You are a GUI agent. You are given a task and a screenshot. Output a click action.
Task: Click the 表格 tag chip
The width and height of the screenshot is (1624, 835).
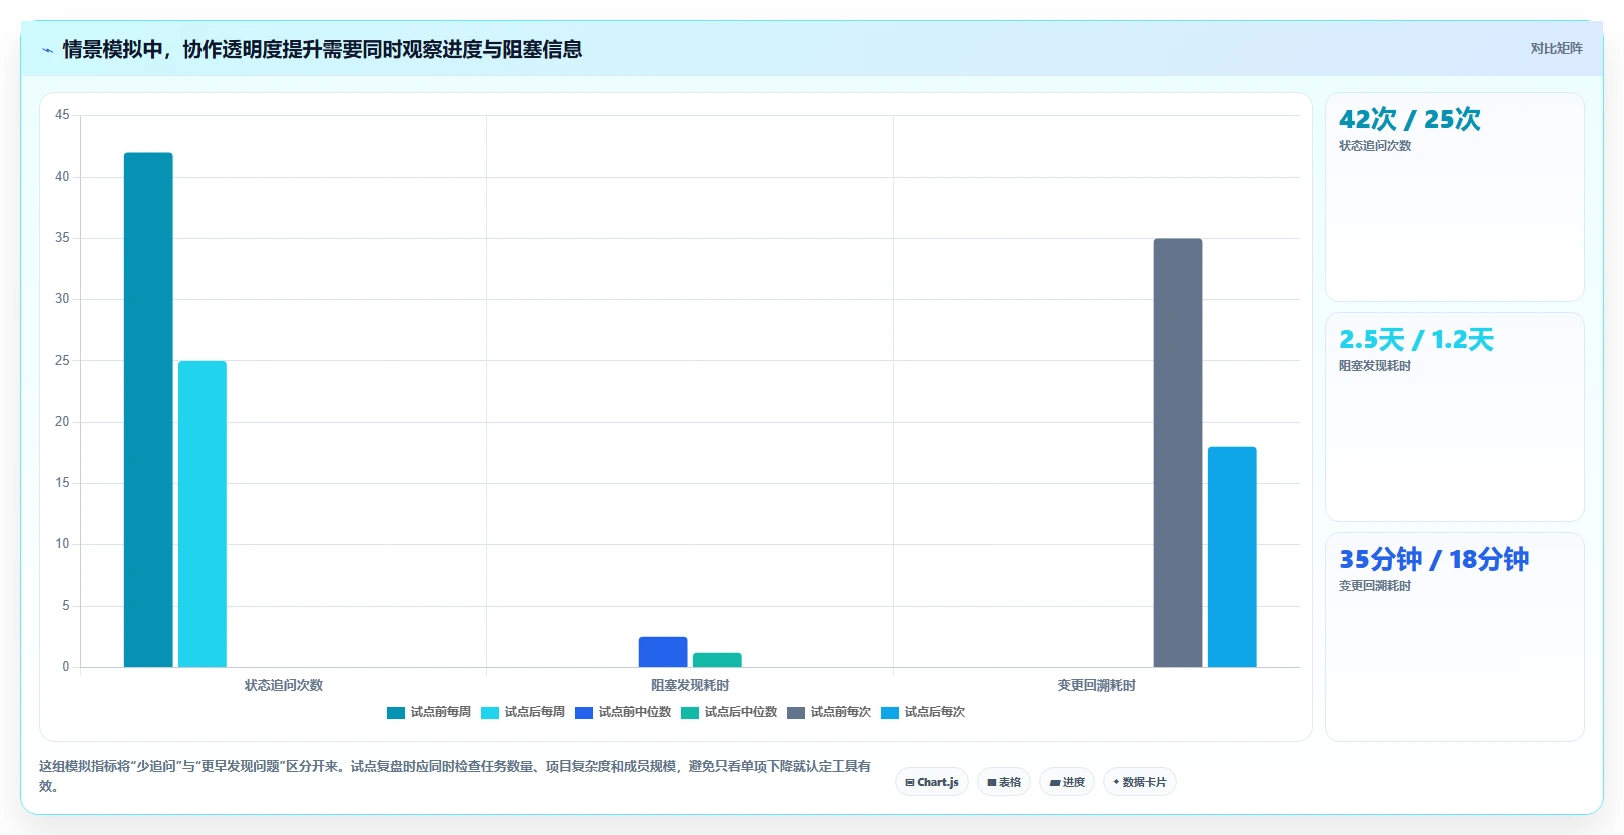click(1004, 782)
